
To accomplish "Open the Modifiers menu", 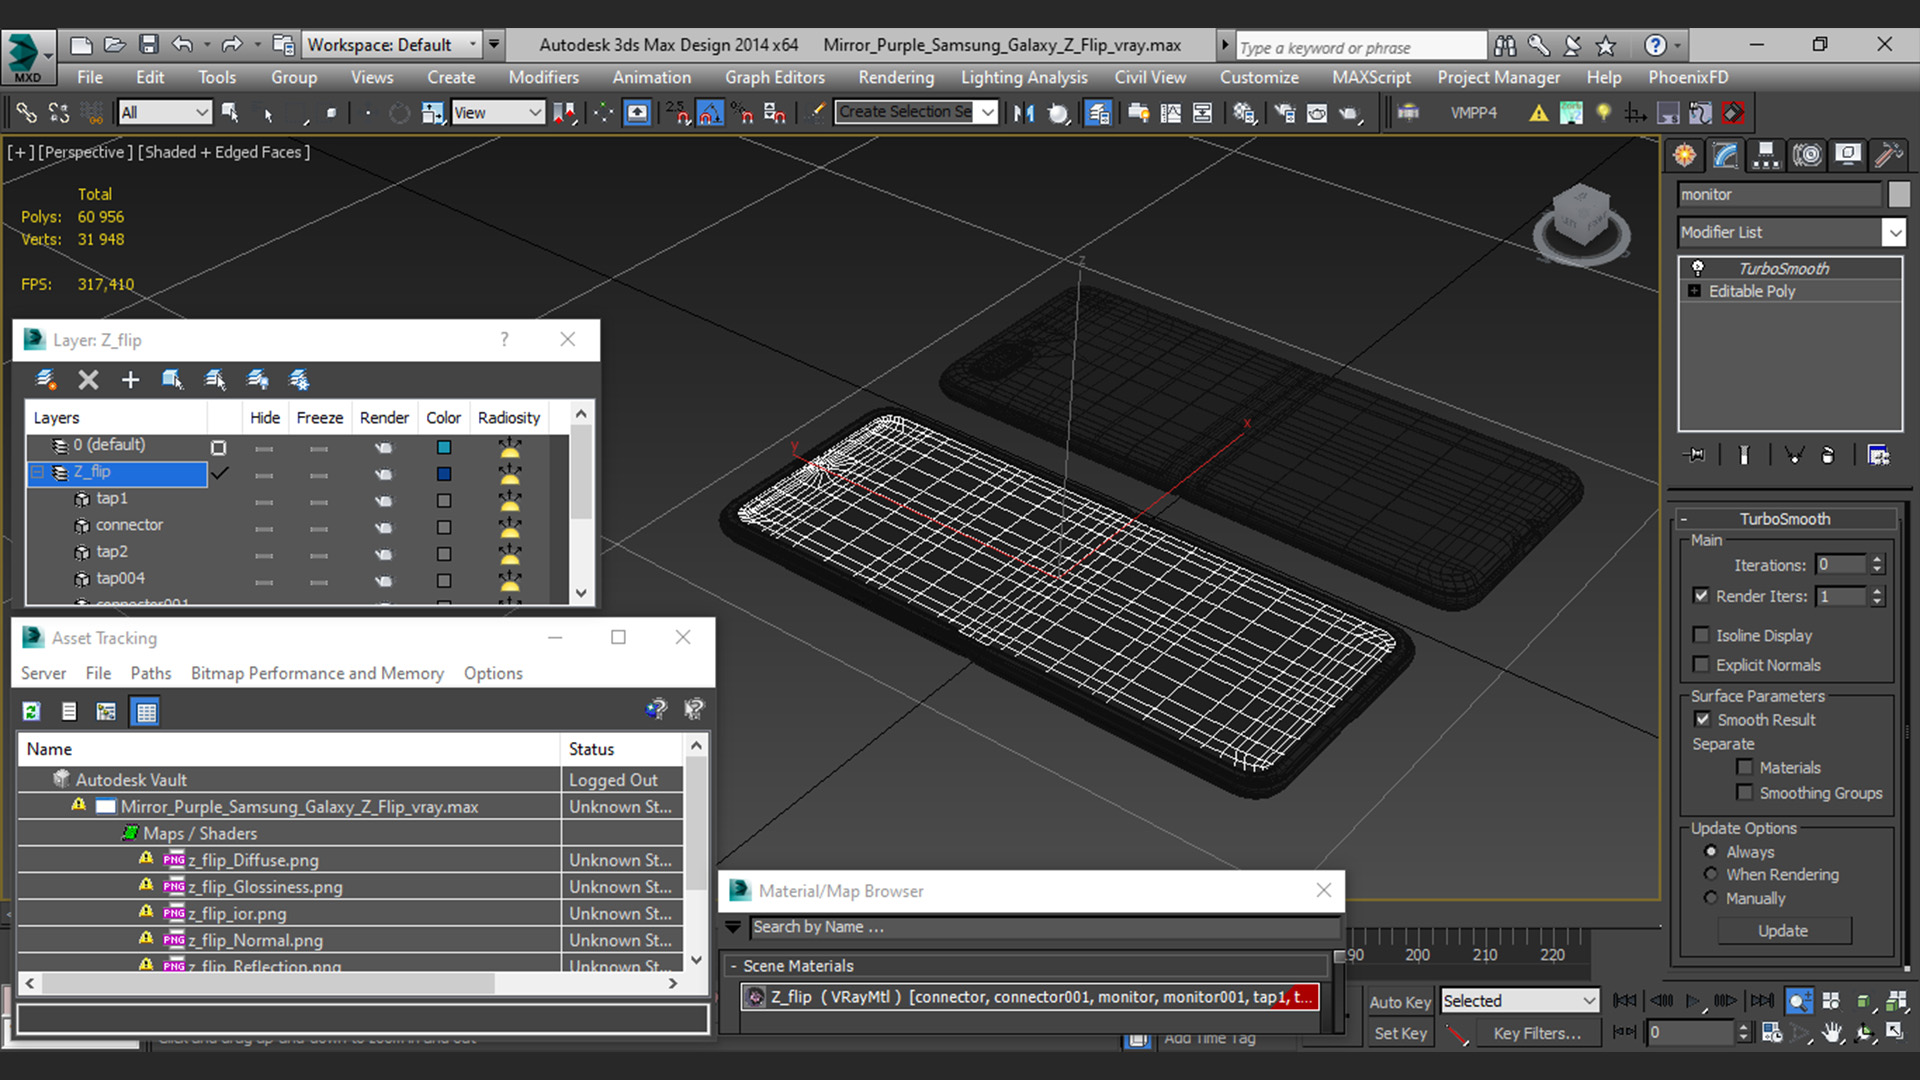I will (543, 77).
